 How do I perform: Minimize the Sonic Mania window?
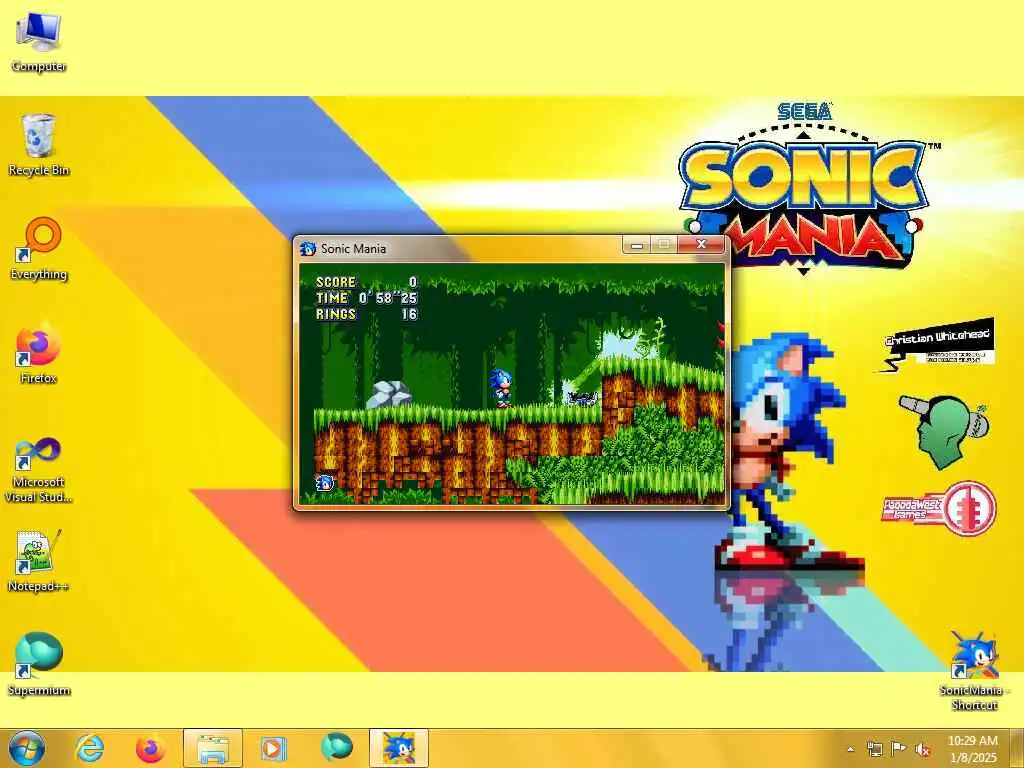coord(637,245)
